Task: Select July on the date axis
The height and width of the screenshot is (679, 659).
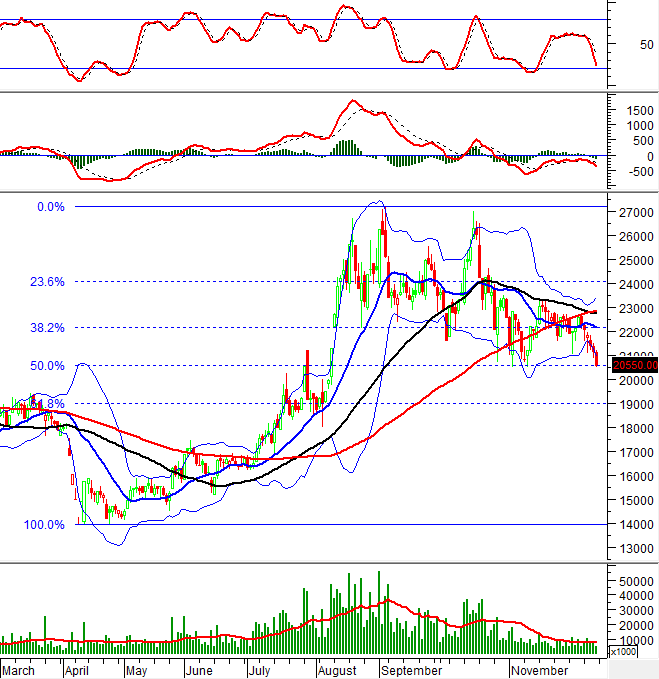Action: tap(260, 670)
